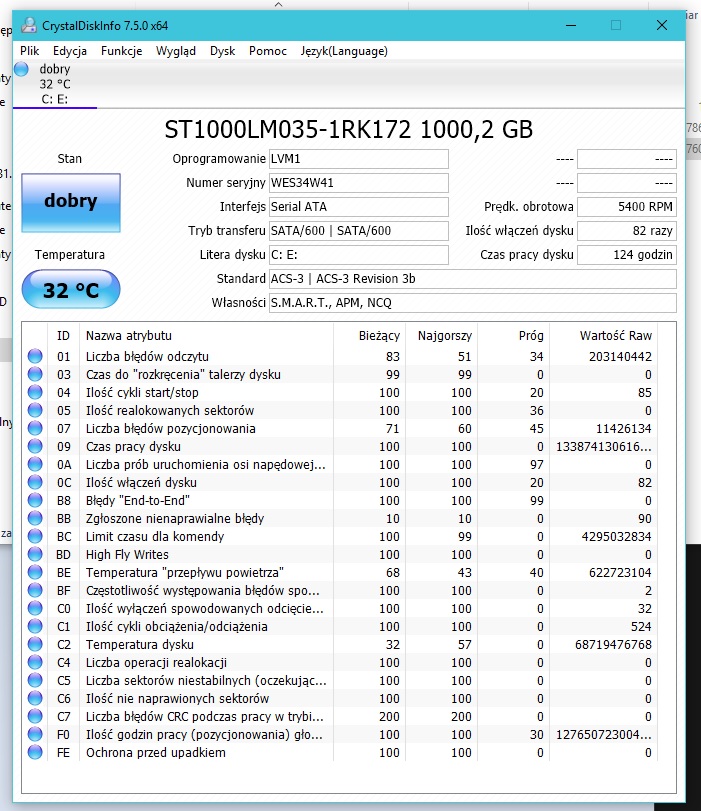The height and width of the screenshot is (811, 701).
Task: Open the Edycja menu
Action: [70, 51]
